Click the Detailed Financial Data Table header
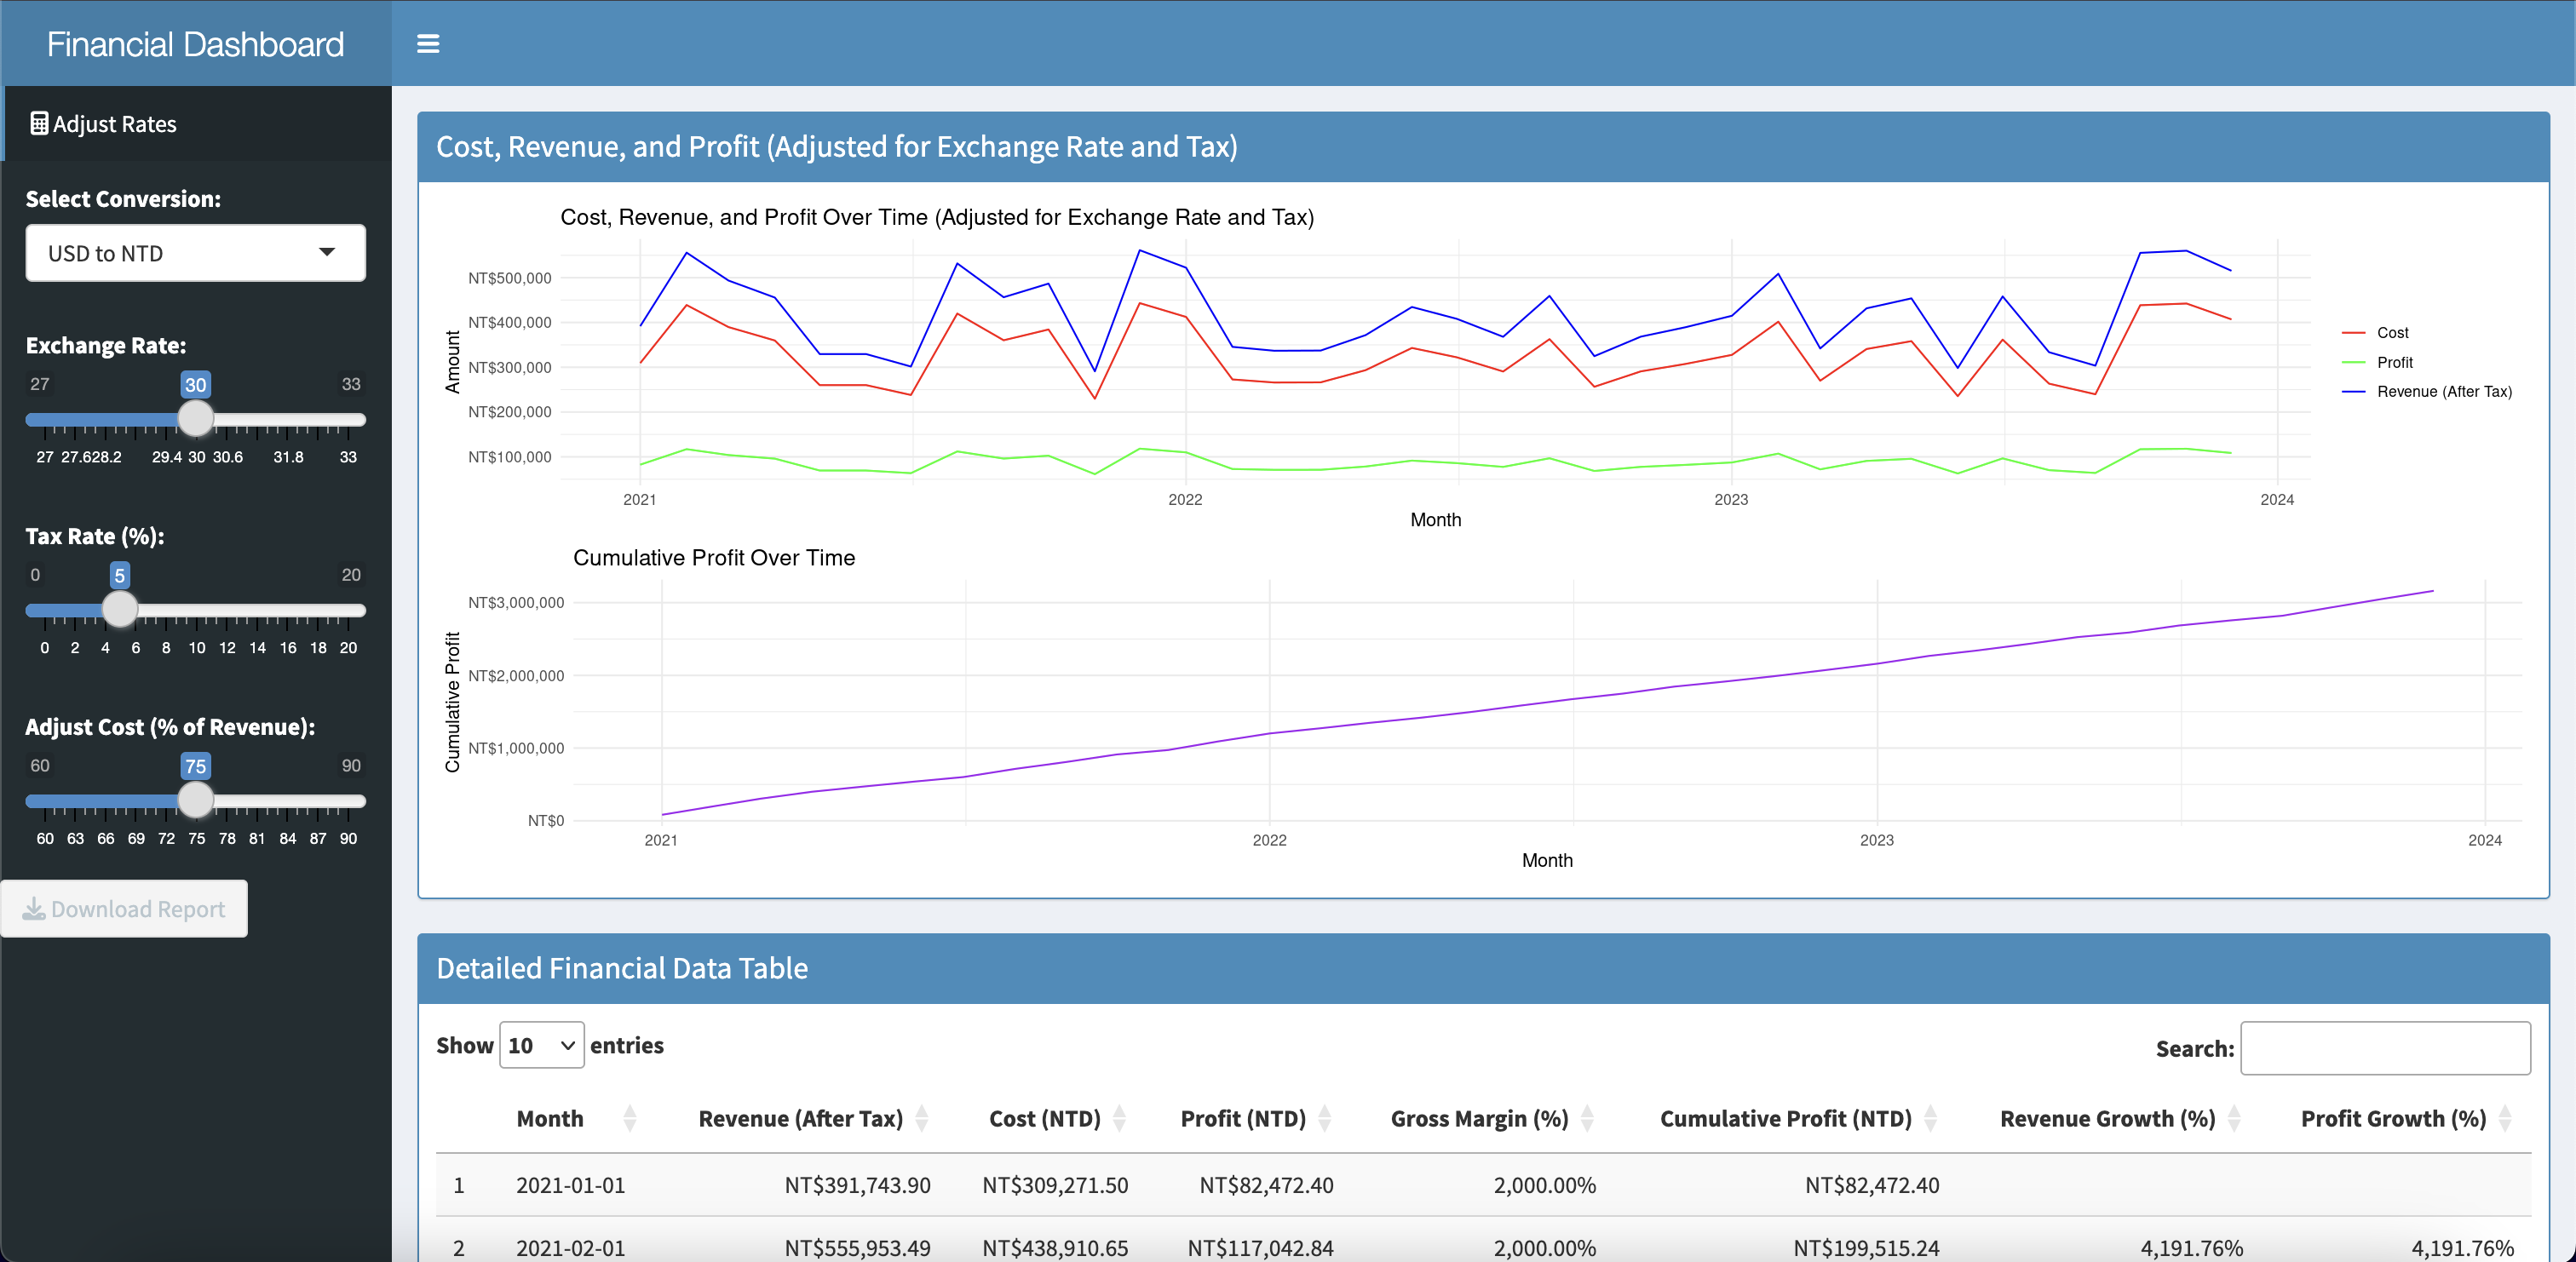This screenshot has width=2576, height=1262. tap(622, 968)
